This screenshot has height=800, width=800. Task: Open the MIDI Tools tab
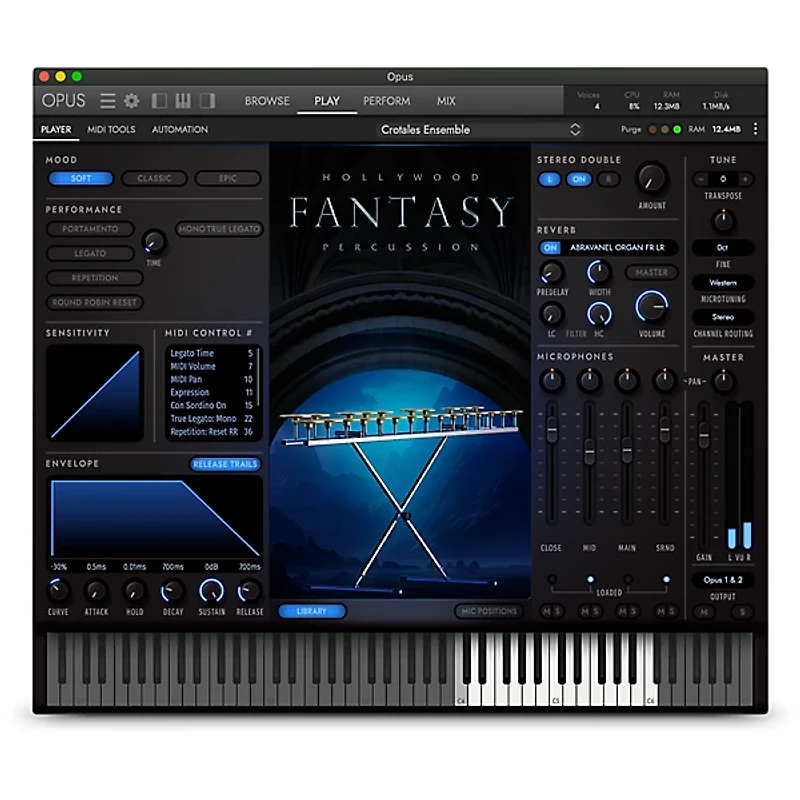(x=111, y=130)
